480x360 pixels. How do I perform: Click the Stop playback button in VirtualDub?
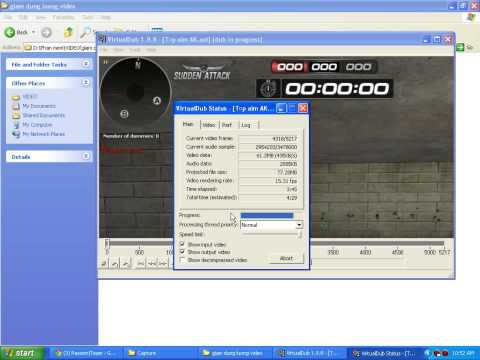pos(104,264)
